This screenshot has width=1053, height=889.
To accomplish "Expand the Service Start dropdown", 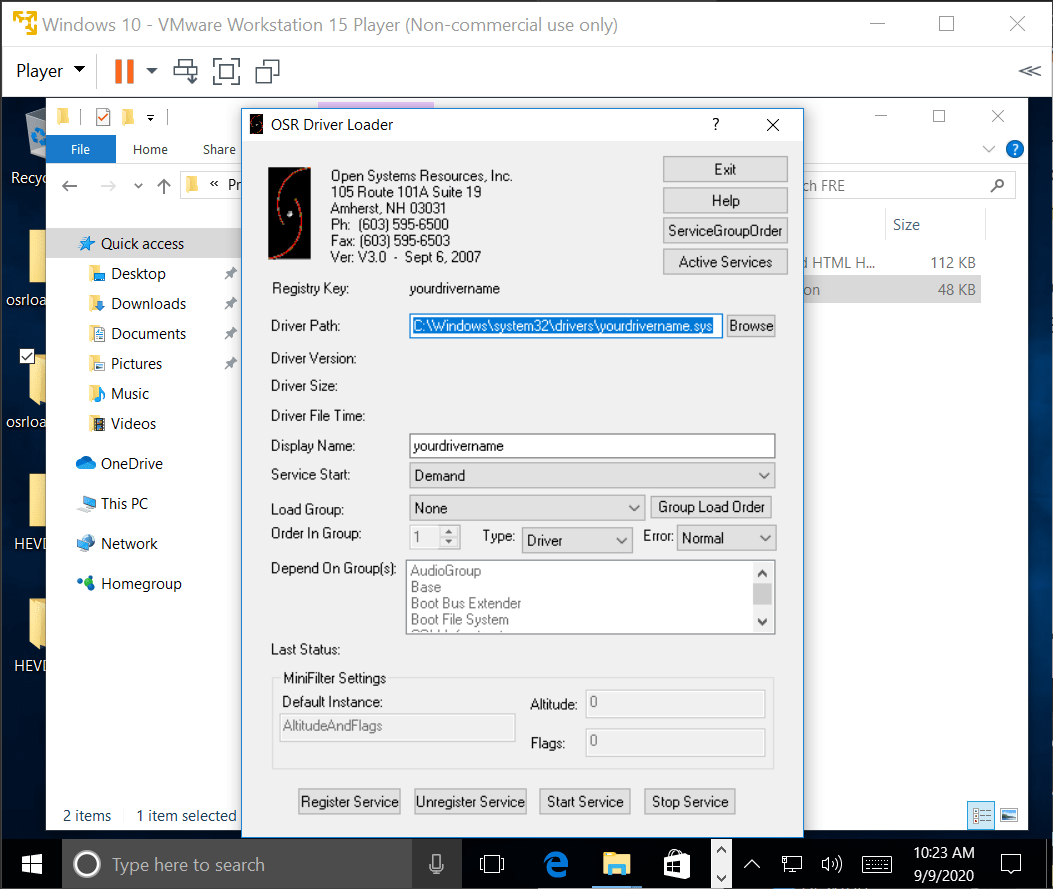I will coord(592,475).
